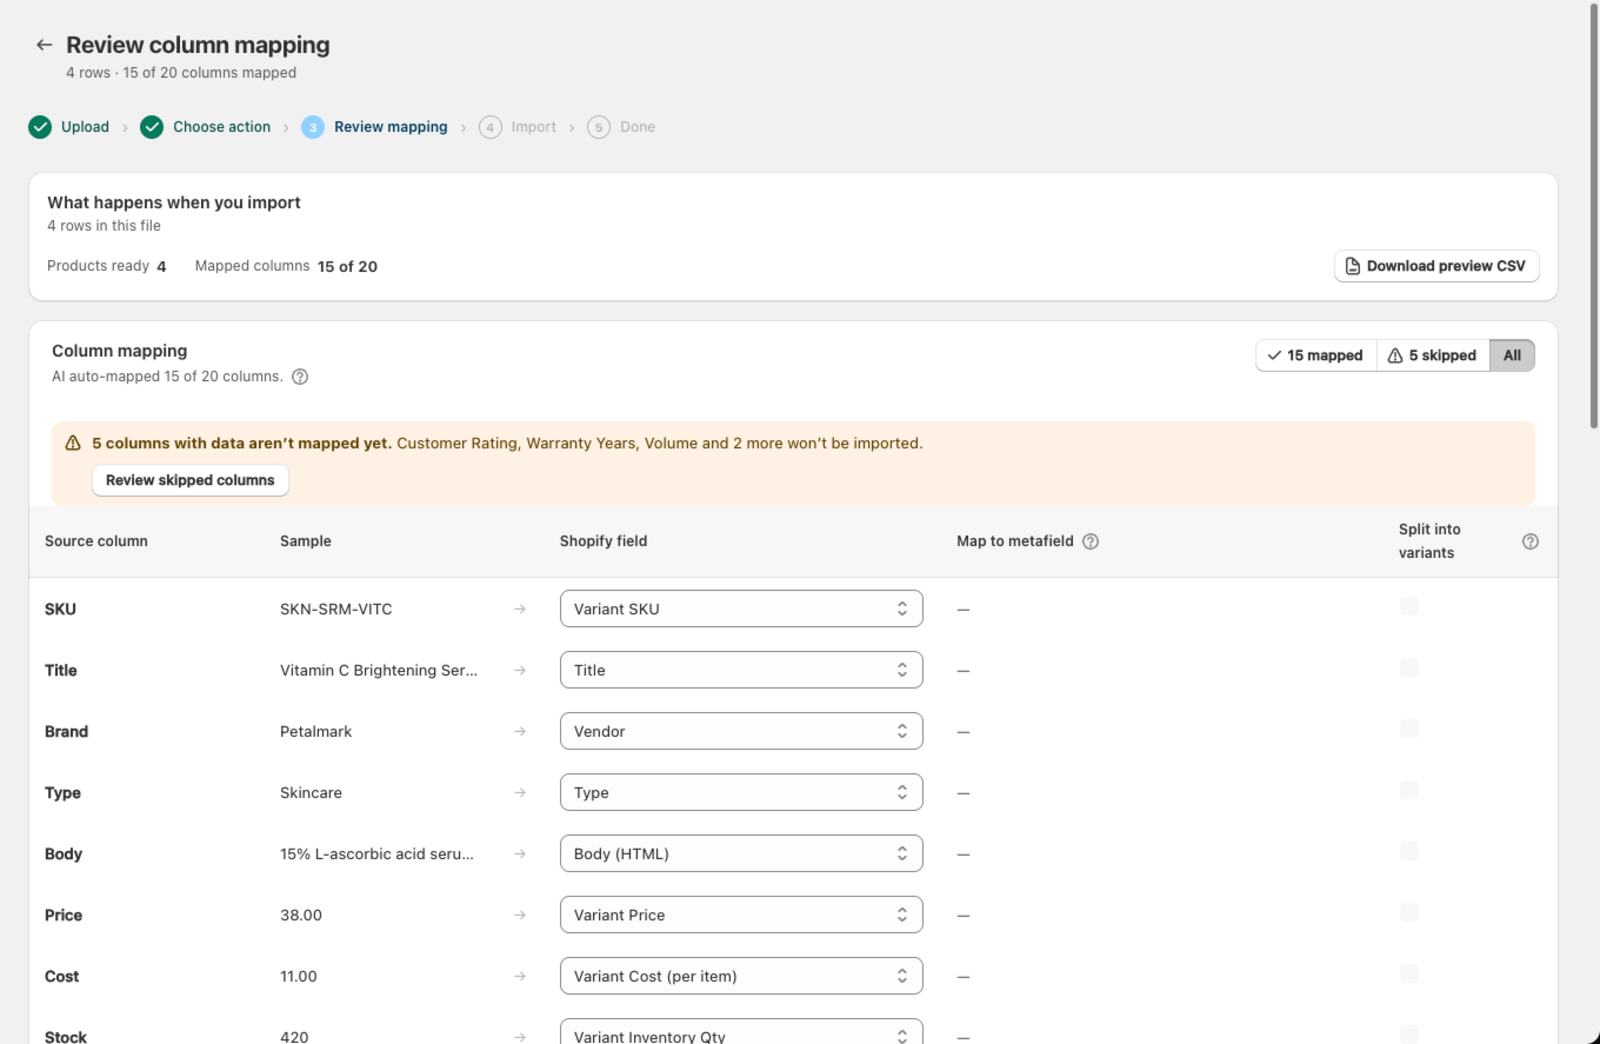This screenshot has width=1600, height=1044.
Task: Click the Upload step checkmark icon
Action: point(40,127)
